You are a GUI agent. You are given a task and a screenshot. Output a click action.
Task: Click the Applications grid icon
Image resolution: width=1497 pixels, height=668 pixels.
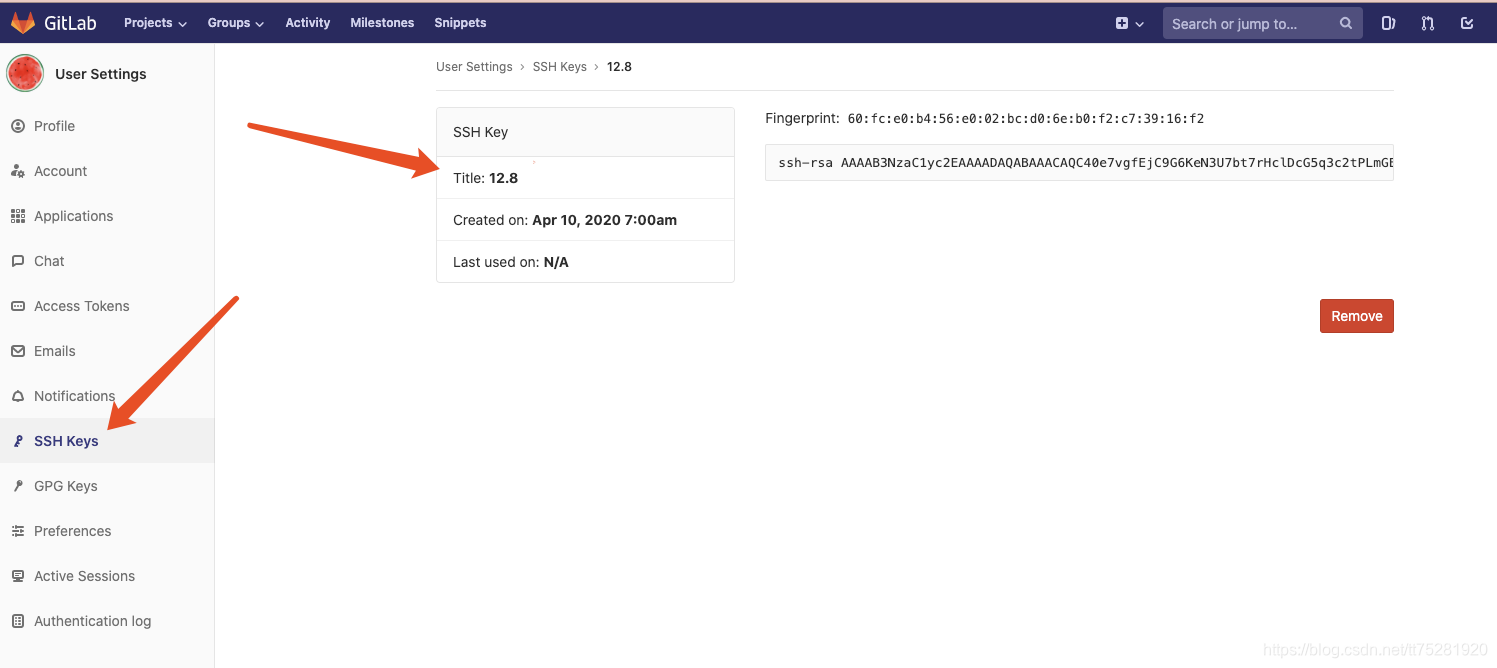tap(17, 216)
